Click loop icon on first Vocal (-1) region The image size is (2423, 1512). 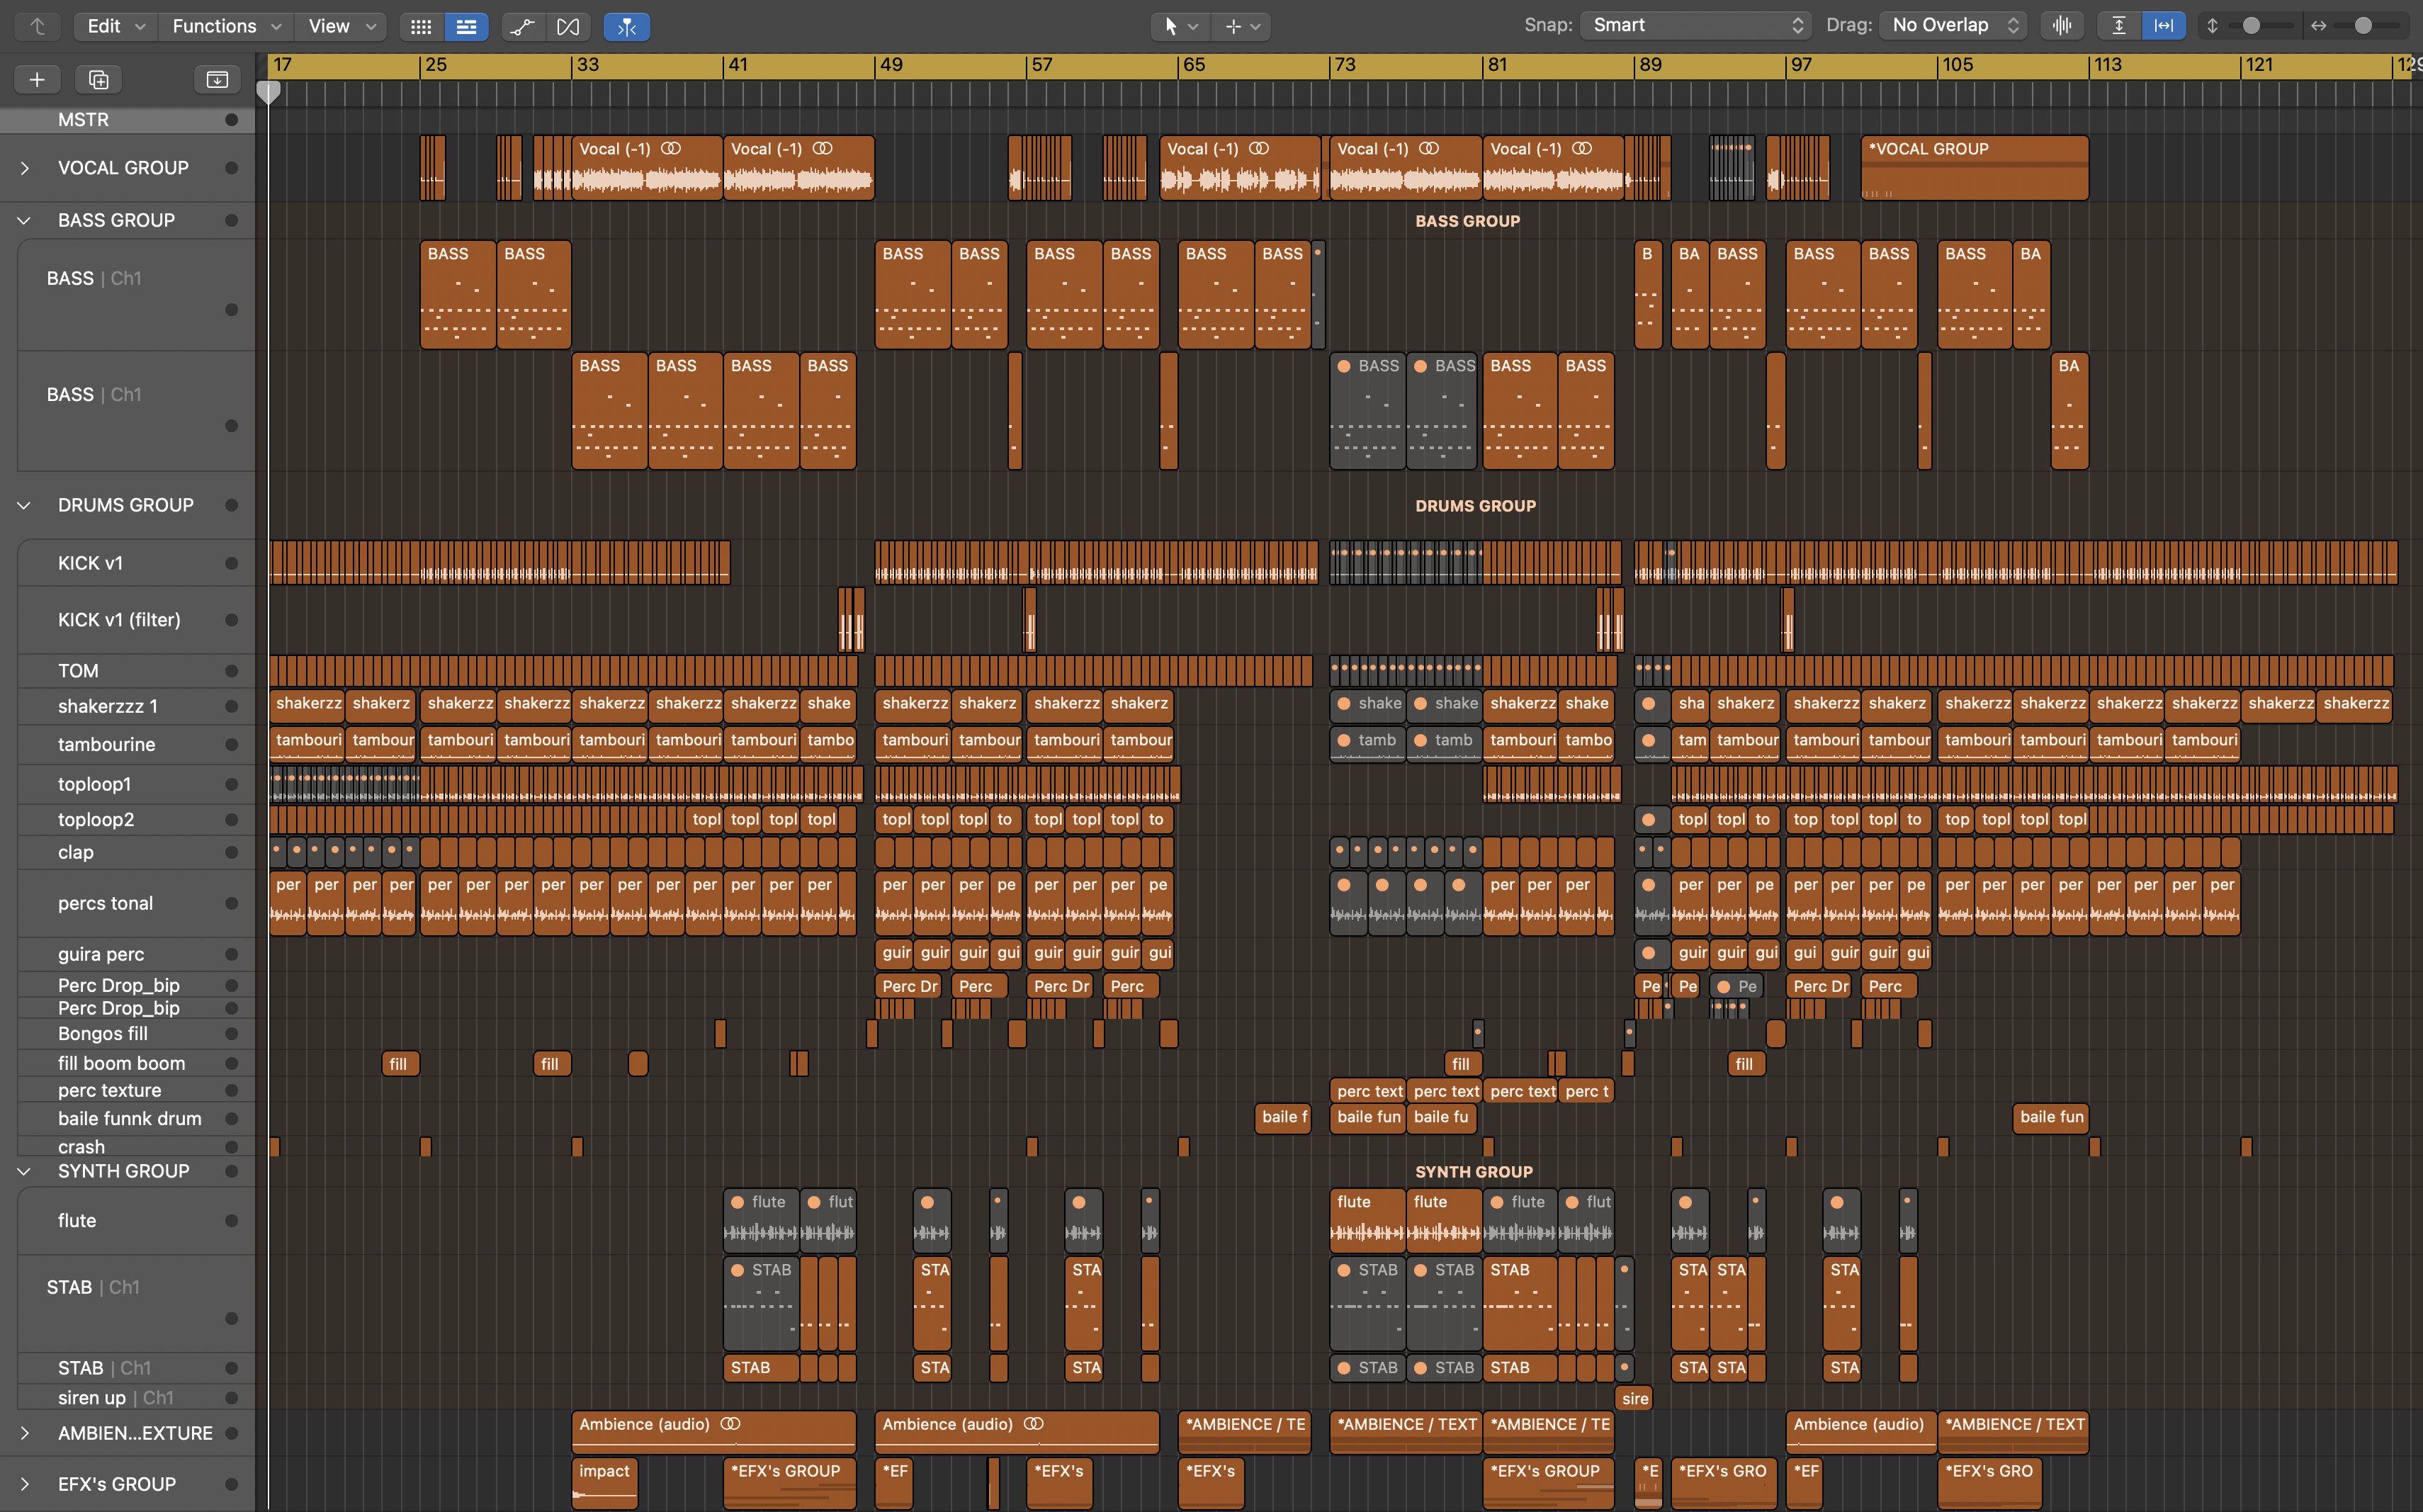671,148
